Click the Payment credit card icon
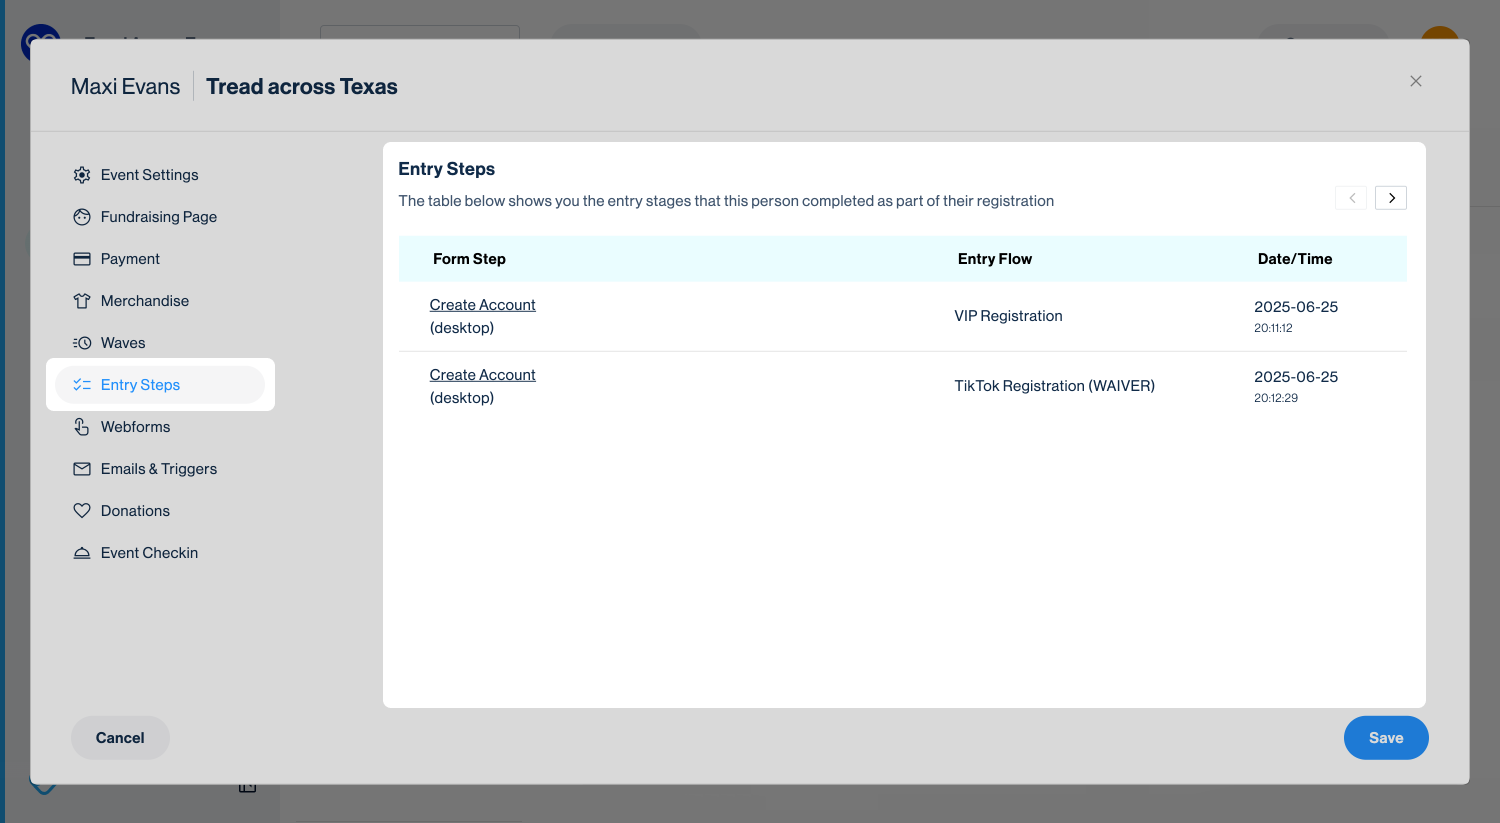Screen dimensions: 1500x823 82,259
